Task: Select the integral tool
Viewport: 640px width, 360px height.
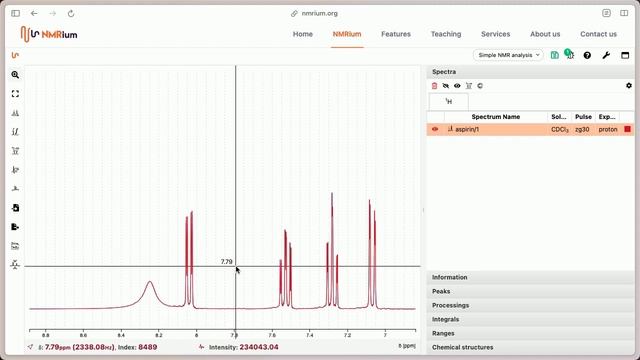Action: pos(15,132)
